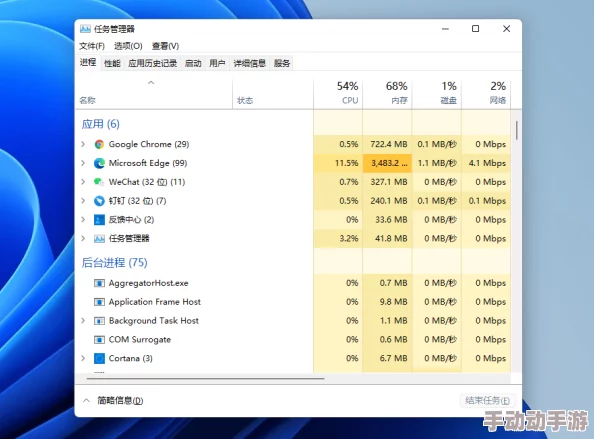Open the 选项(O) menu
The width and height of the screenshot is (594, 439).
pos(128,46)
